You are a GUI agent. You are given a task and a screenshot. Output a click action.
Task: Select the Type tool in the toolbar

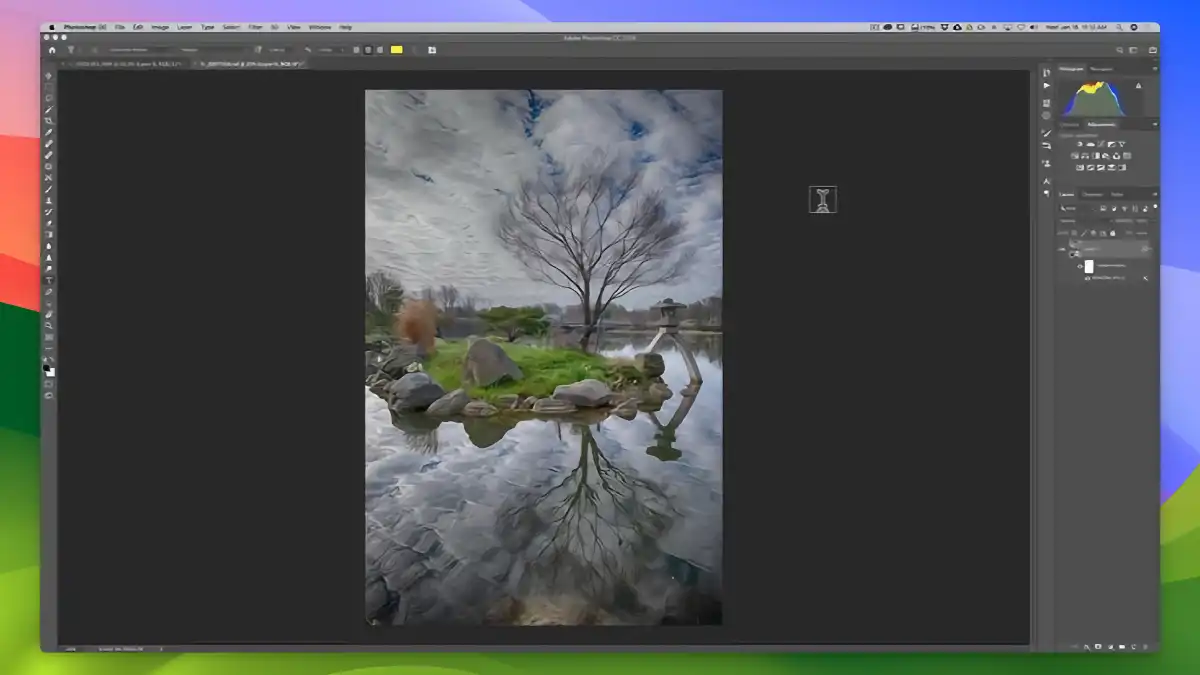point(48,281)
